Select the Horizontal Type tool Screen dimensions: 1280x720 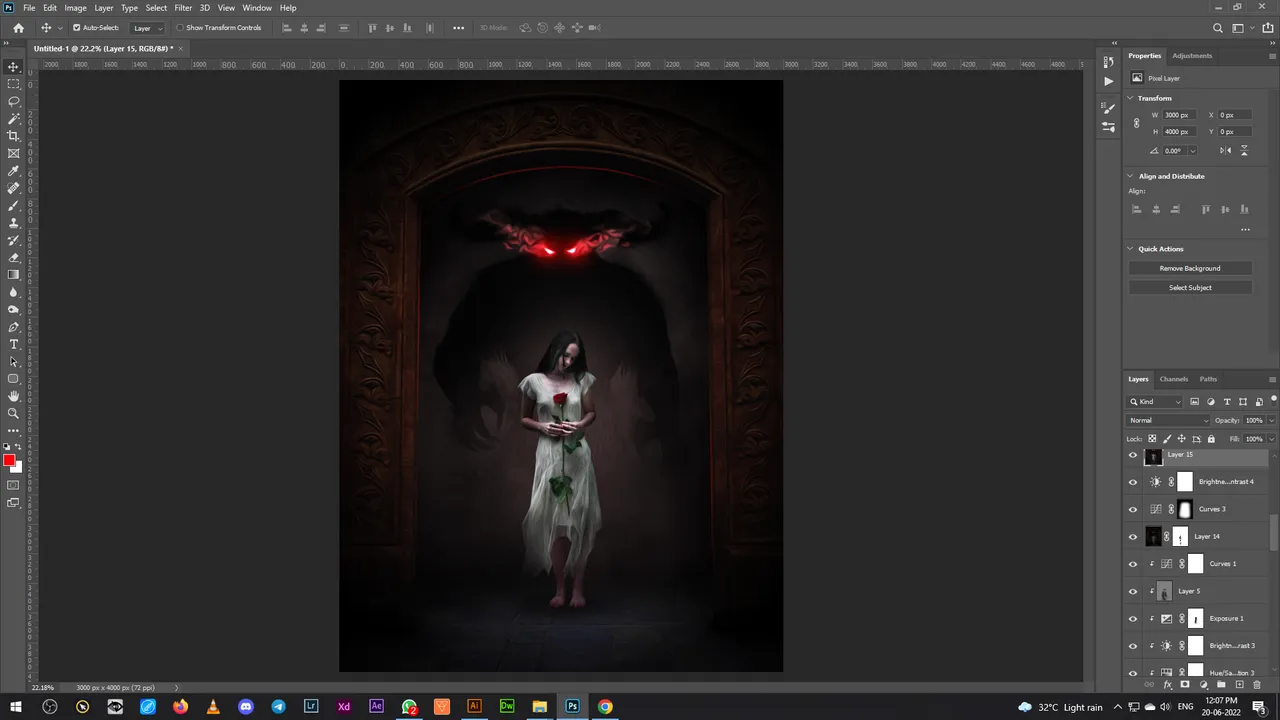(14, 344)
